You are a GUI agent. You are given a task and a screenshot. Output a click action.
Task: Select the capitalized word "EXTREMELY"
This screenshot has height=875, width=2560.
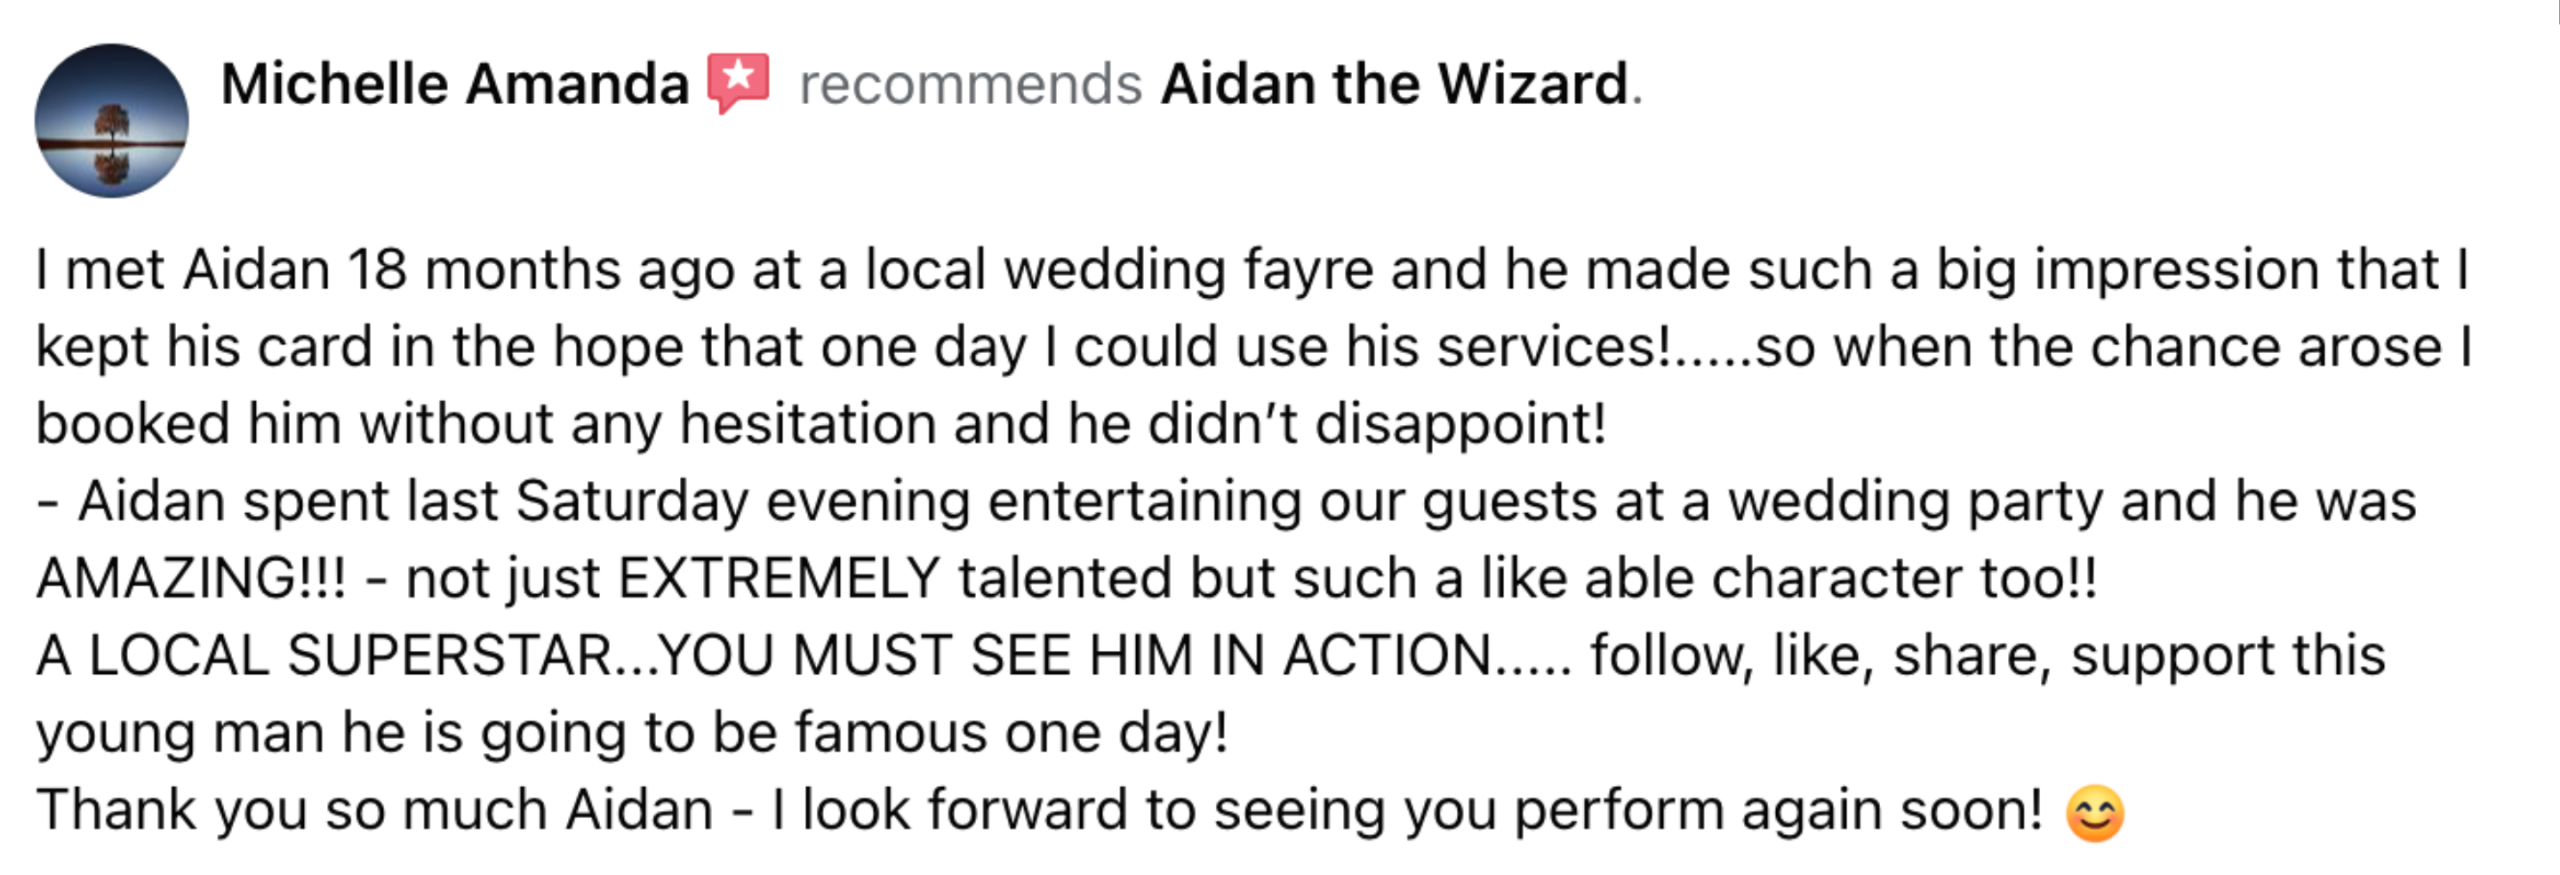779,579
